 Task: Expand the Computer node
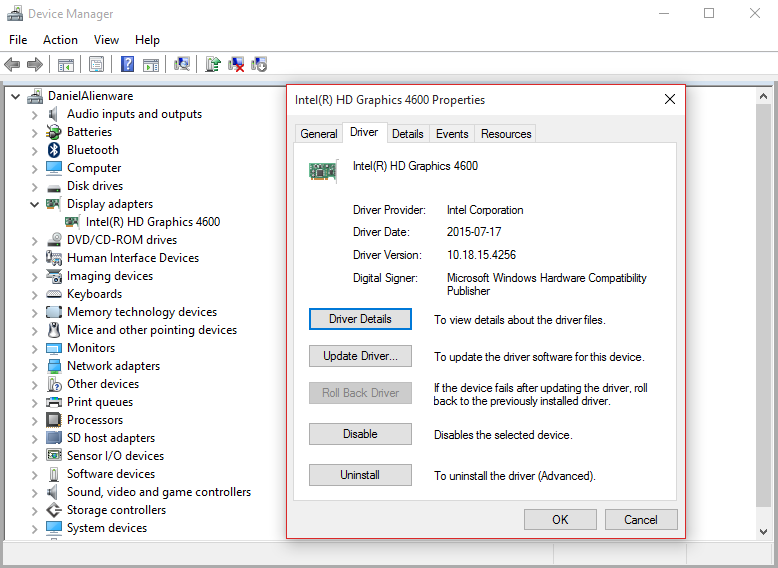tap(34, 169)
